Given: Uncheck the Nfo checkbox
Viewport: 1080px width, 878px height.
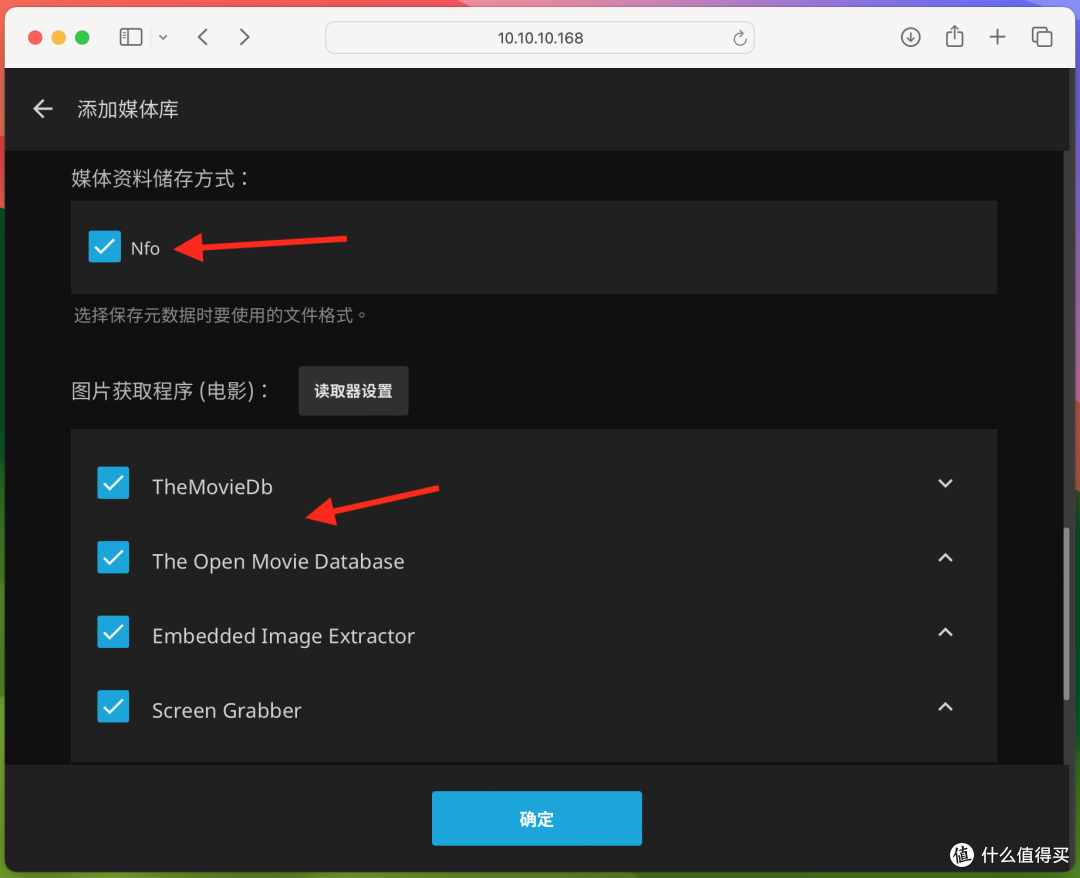Looking at the screenshot, I should 105,247.
